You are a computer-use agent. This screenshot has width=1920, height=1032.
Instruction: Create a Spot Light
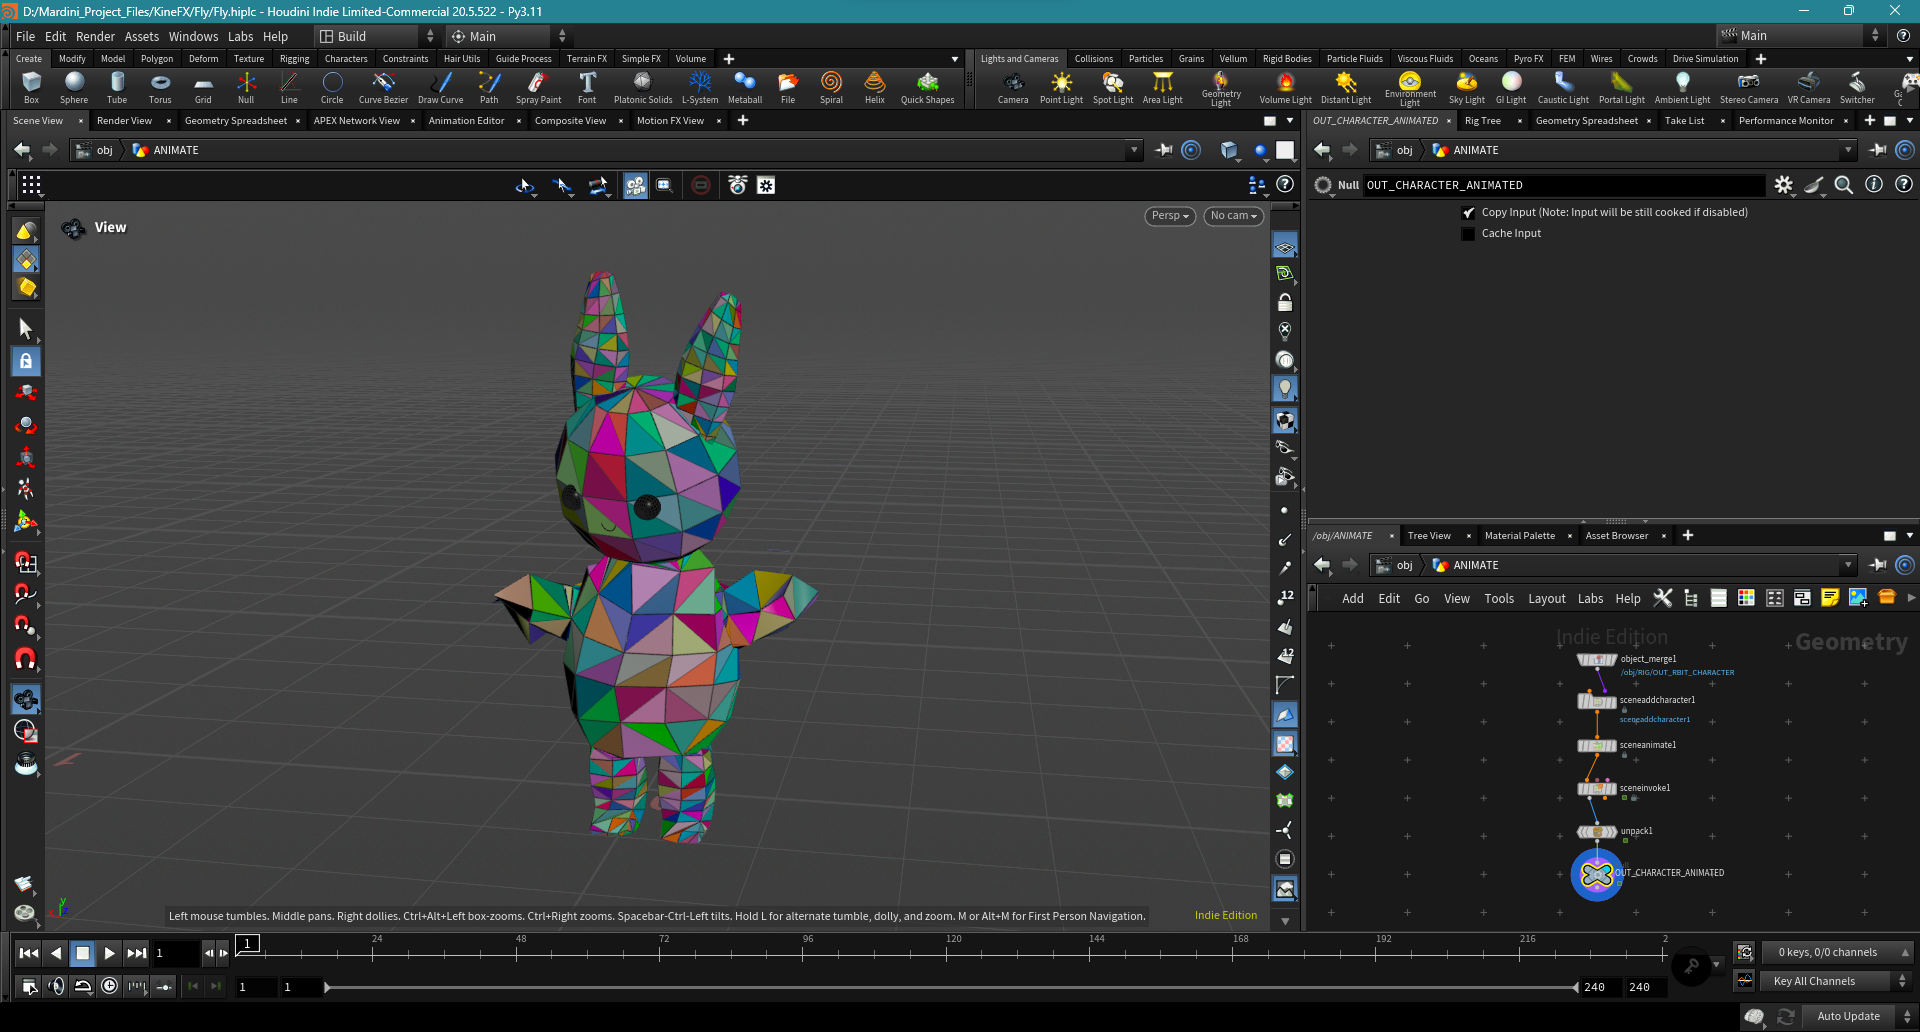pos(1113,88)
